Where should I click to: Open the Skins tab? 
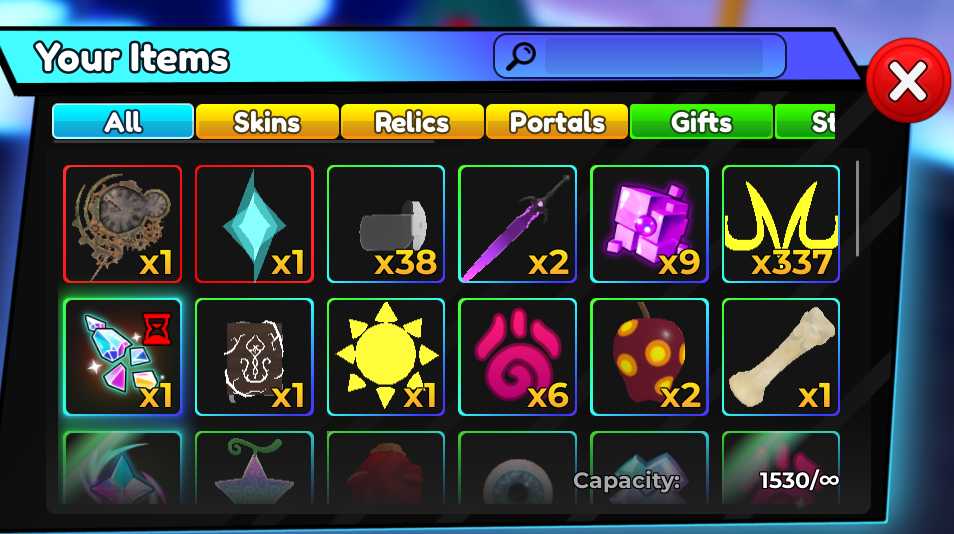(x=267, y=122)
